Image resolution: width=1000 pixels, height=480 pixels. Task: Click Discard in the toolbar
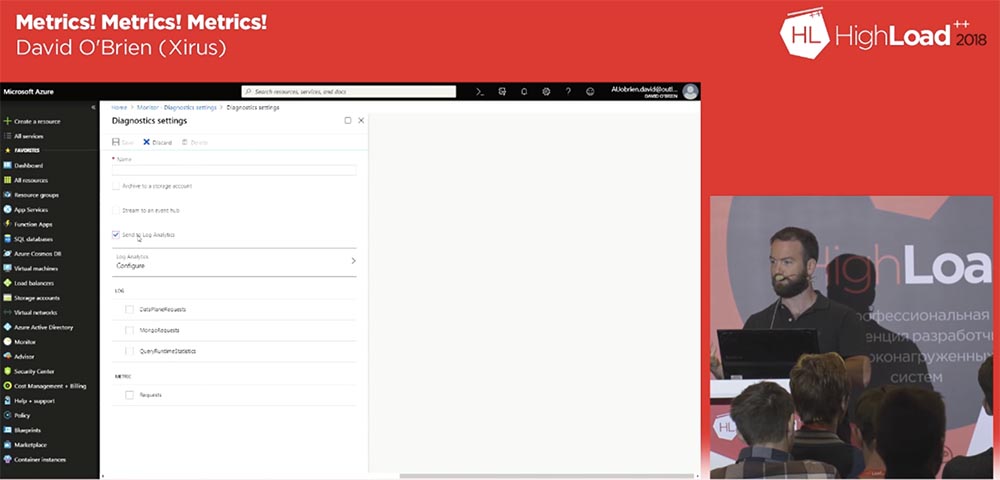(x=158, y=142)
